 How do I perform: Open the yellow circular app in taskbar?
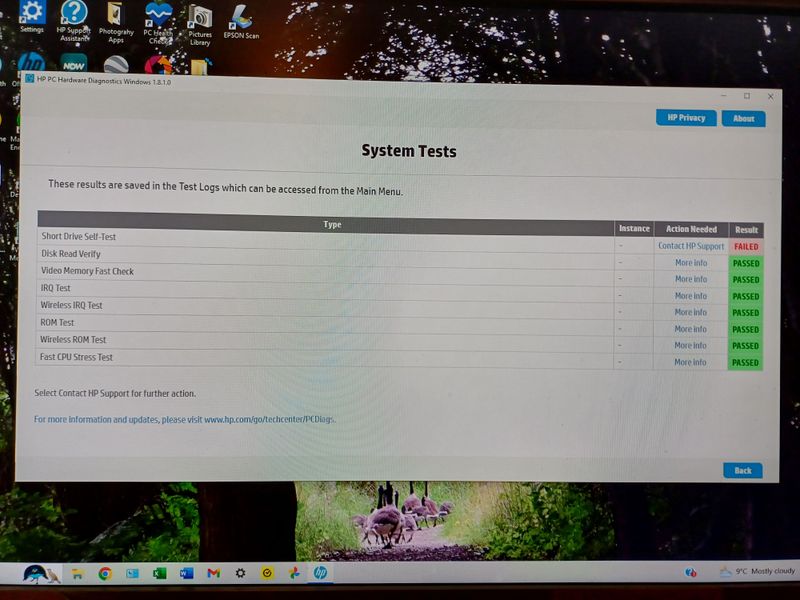point(267,573)
